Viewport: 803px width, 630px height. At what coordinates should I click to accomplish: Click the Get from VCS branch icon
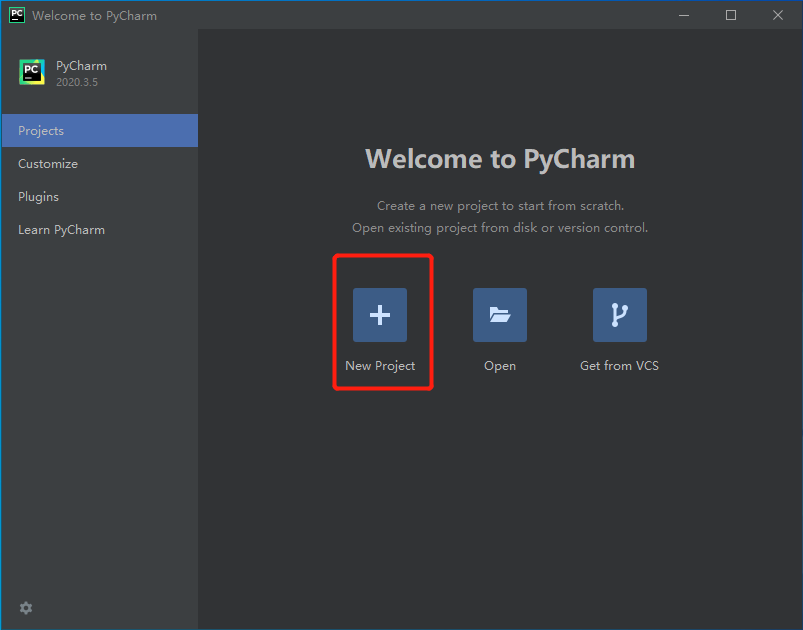pyautogui.click(x=620, y=314)
